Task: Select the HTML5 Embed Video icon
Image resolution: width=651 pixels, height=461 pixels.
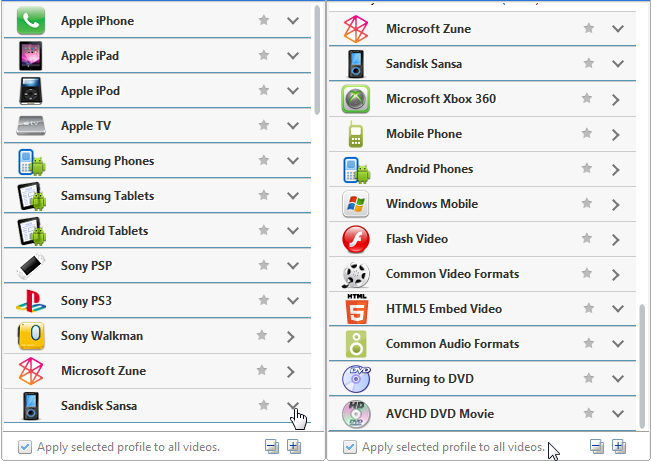Action: [x=357, y=309]
